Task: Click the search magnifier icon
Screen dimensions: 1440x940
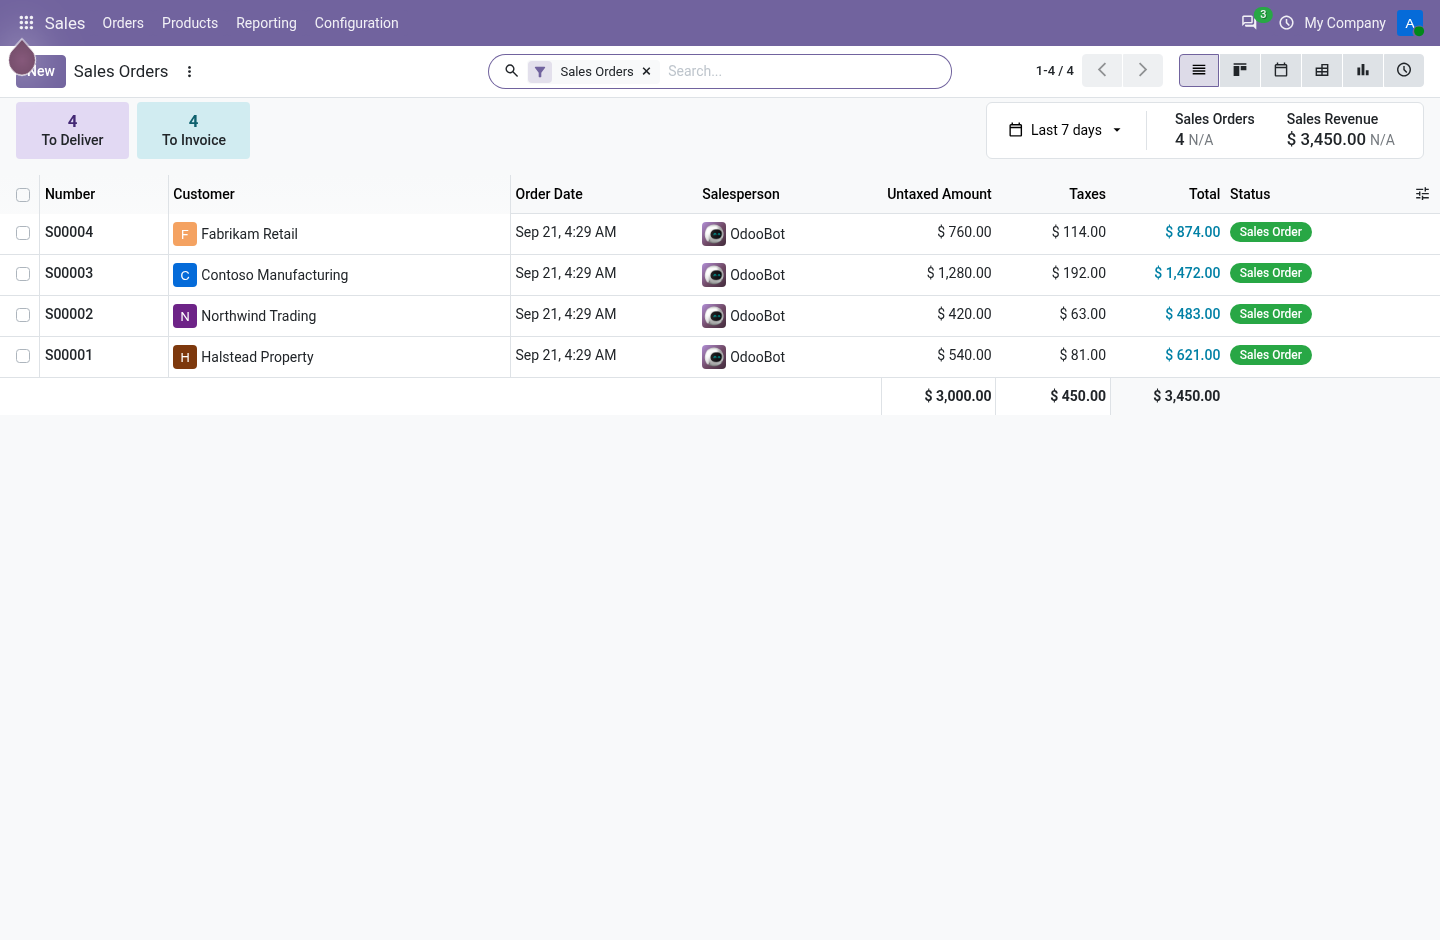Action: tap(511, 71)
